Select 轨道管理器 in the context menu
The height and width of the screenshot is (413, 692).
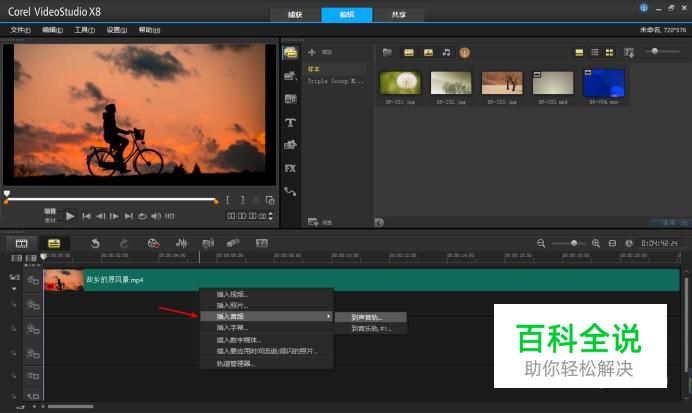[236, 363]
